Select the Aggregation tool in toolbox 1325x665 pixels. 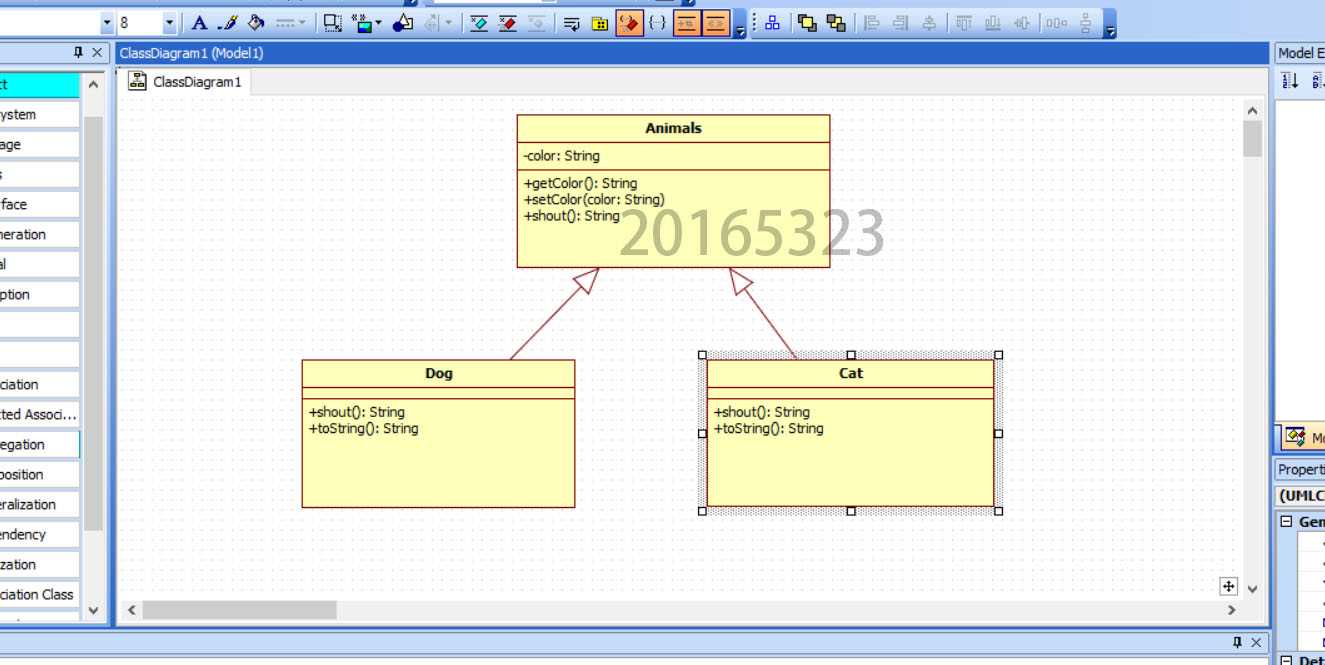pyautogui.click(x=39, y=445)
